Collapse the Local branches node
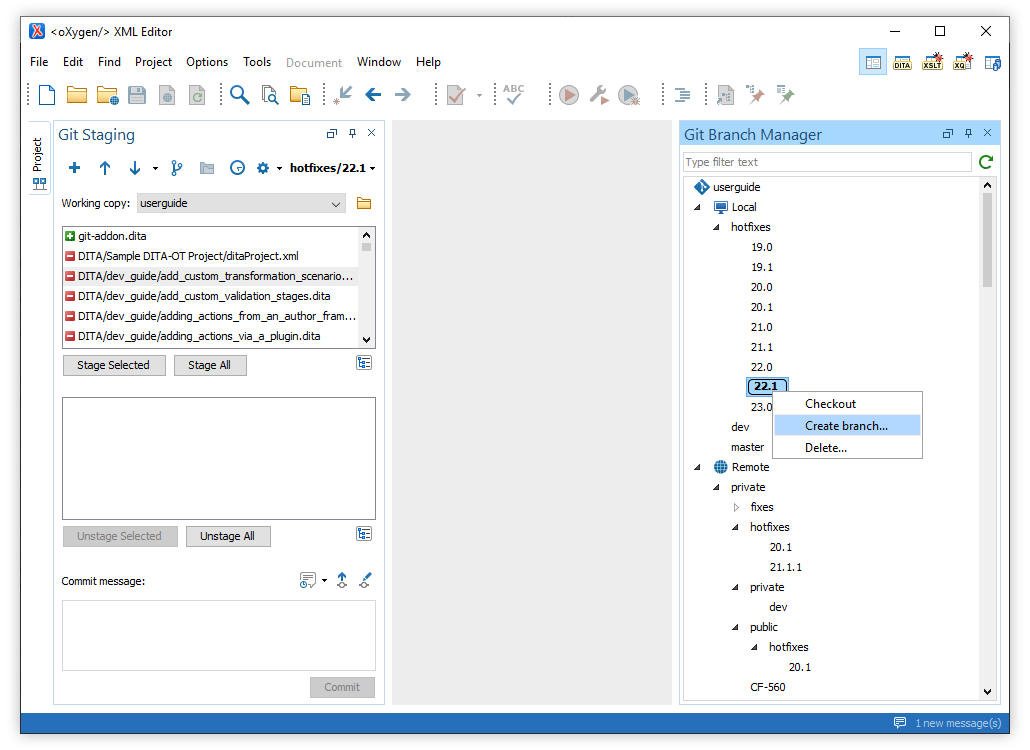The width and height of the screenshot is (1030, 750). click(x=698, y=208)
